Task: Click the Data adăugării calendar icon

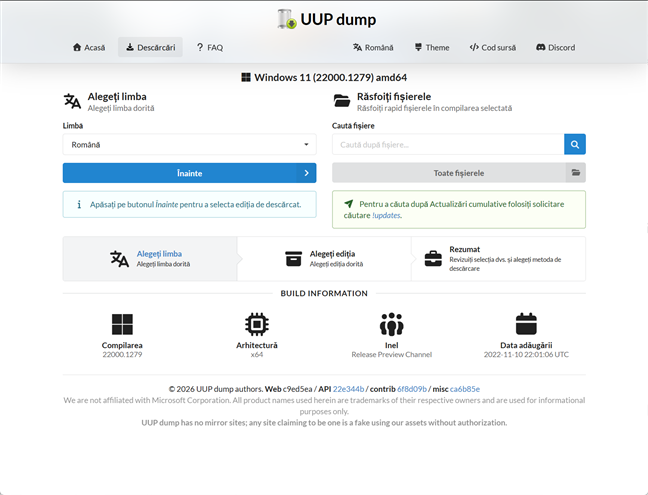Action: [x=526, y=324]
